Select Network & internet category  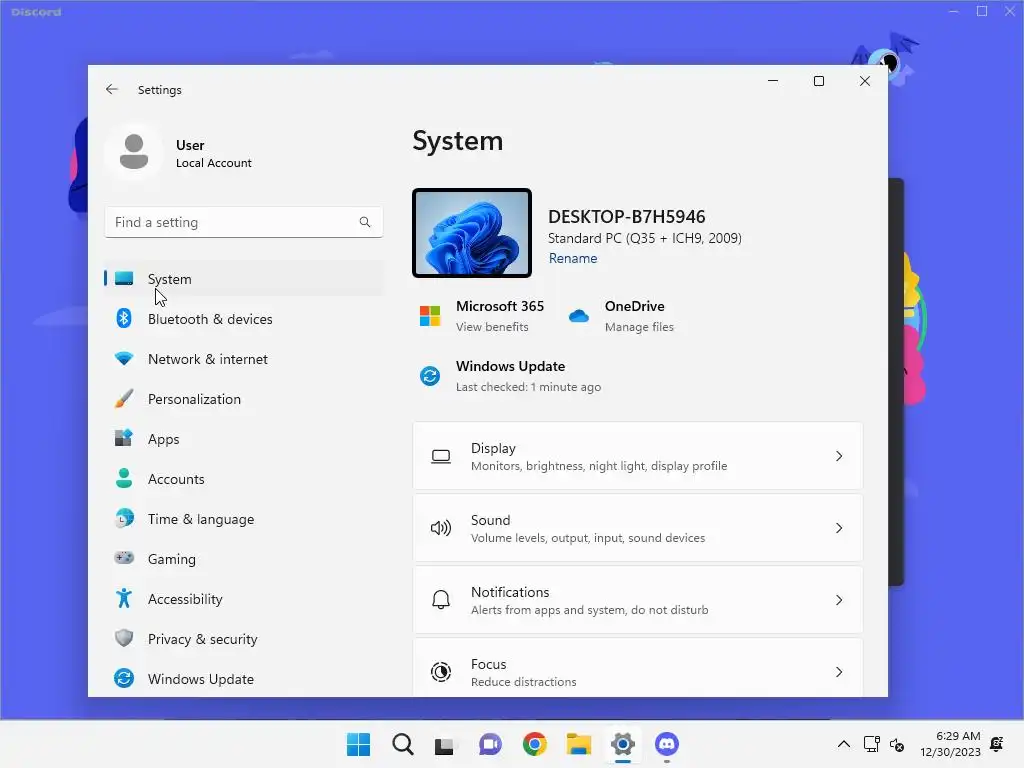point(244,359)
